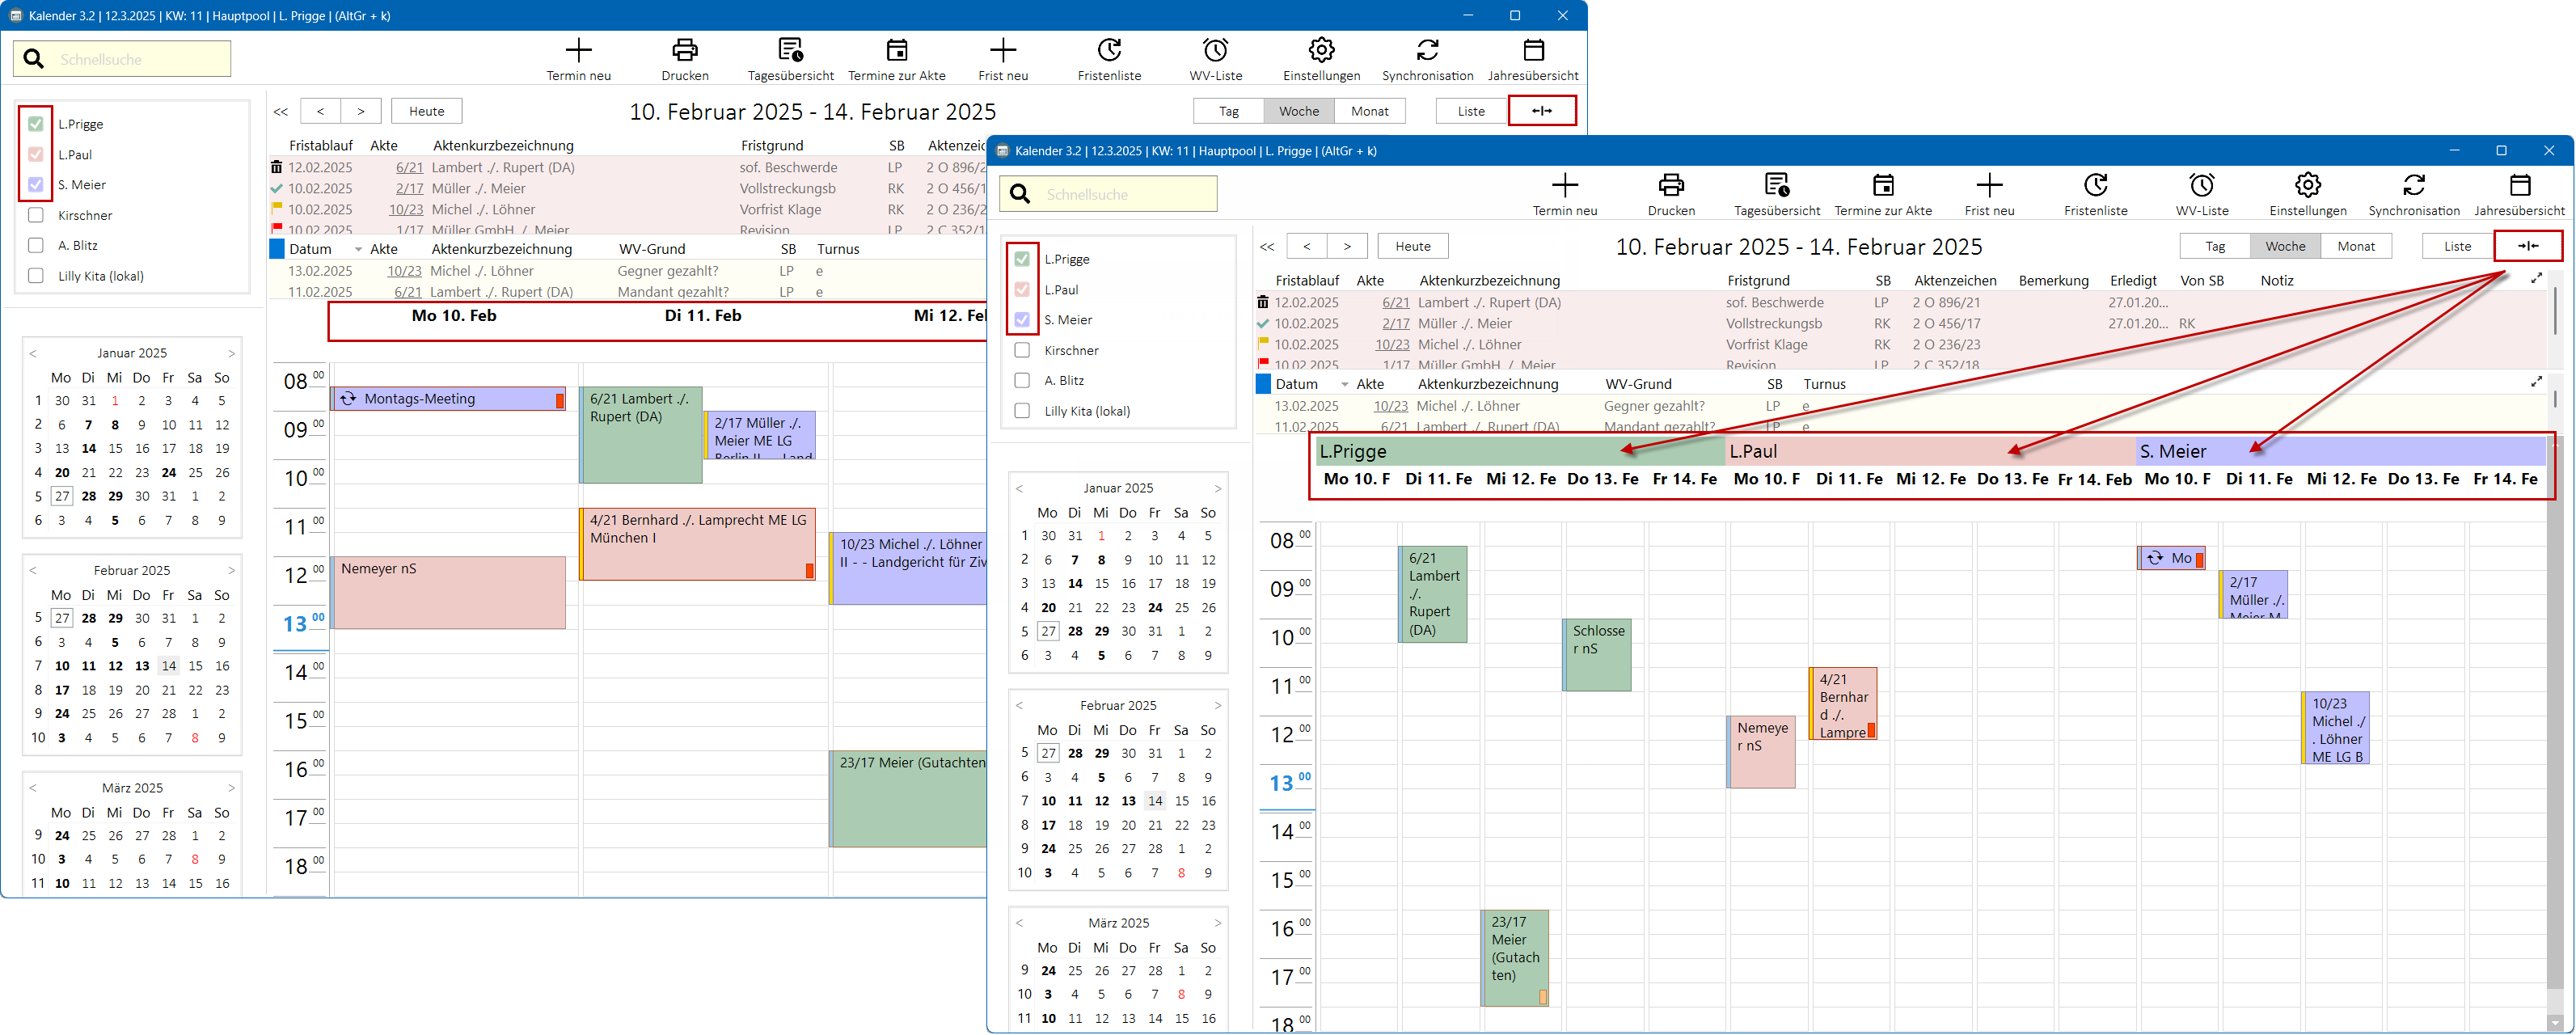Switch to Woche view in front window
This screenshot has width=2576, height=1035.
tap(2285, 246)
